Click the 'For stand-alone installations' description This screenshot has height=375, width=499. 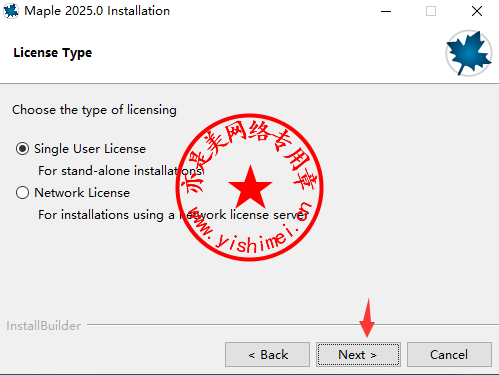coord(120,171)
